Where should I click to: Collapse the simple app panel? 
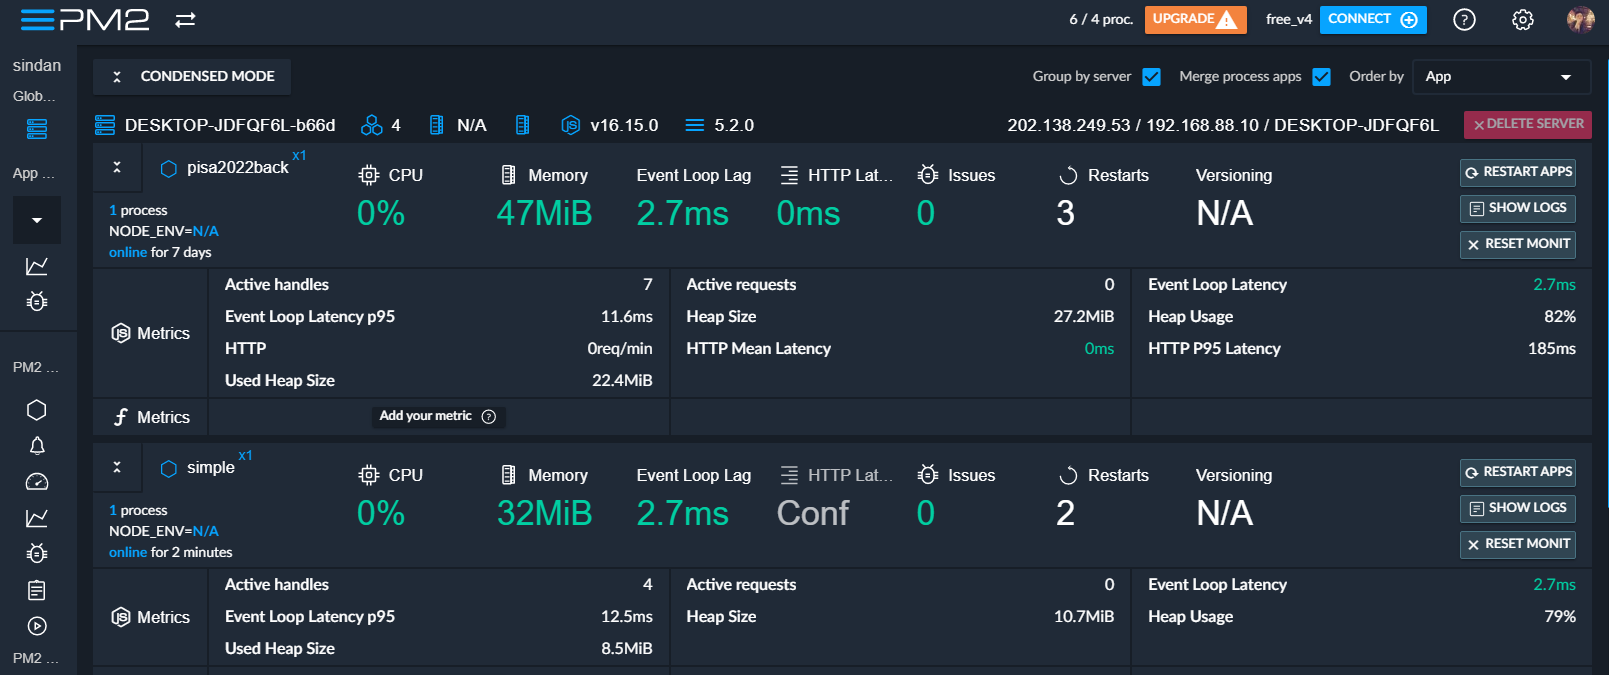click(x=117, y=468)
